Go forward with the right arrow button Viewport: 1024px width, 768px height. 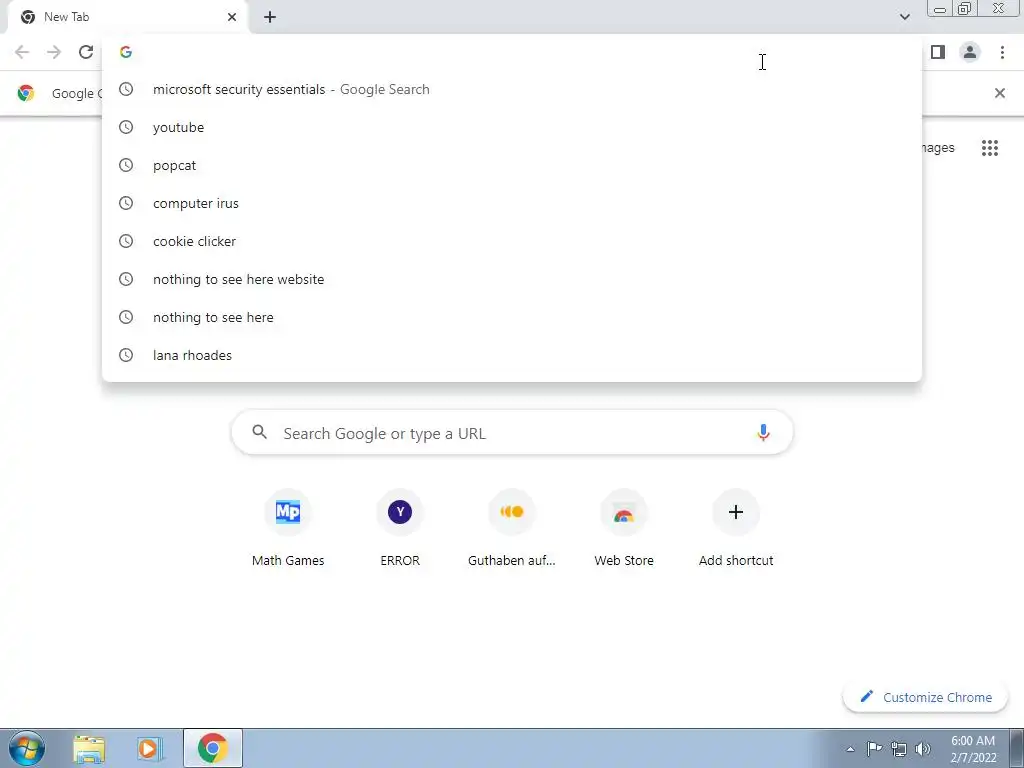54,52
